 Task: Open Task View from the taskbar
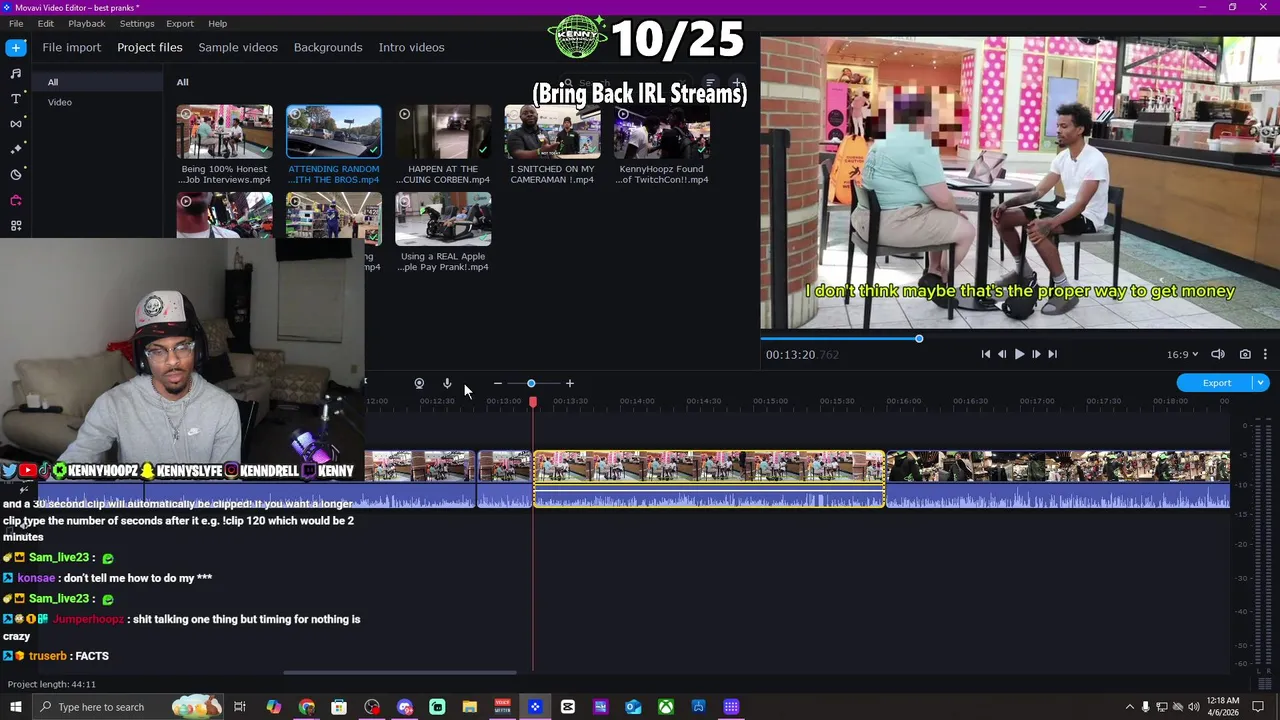point(240,707)
